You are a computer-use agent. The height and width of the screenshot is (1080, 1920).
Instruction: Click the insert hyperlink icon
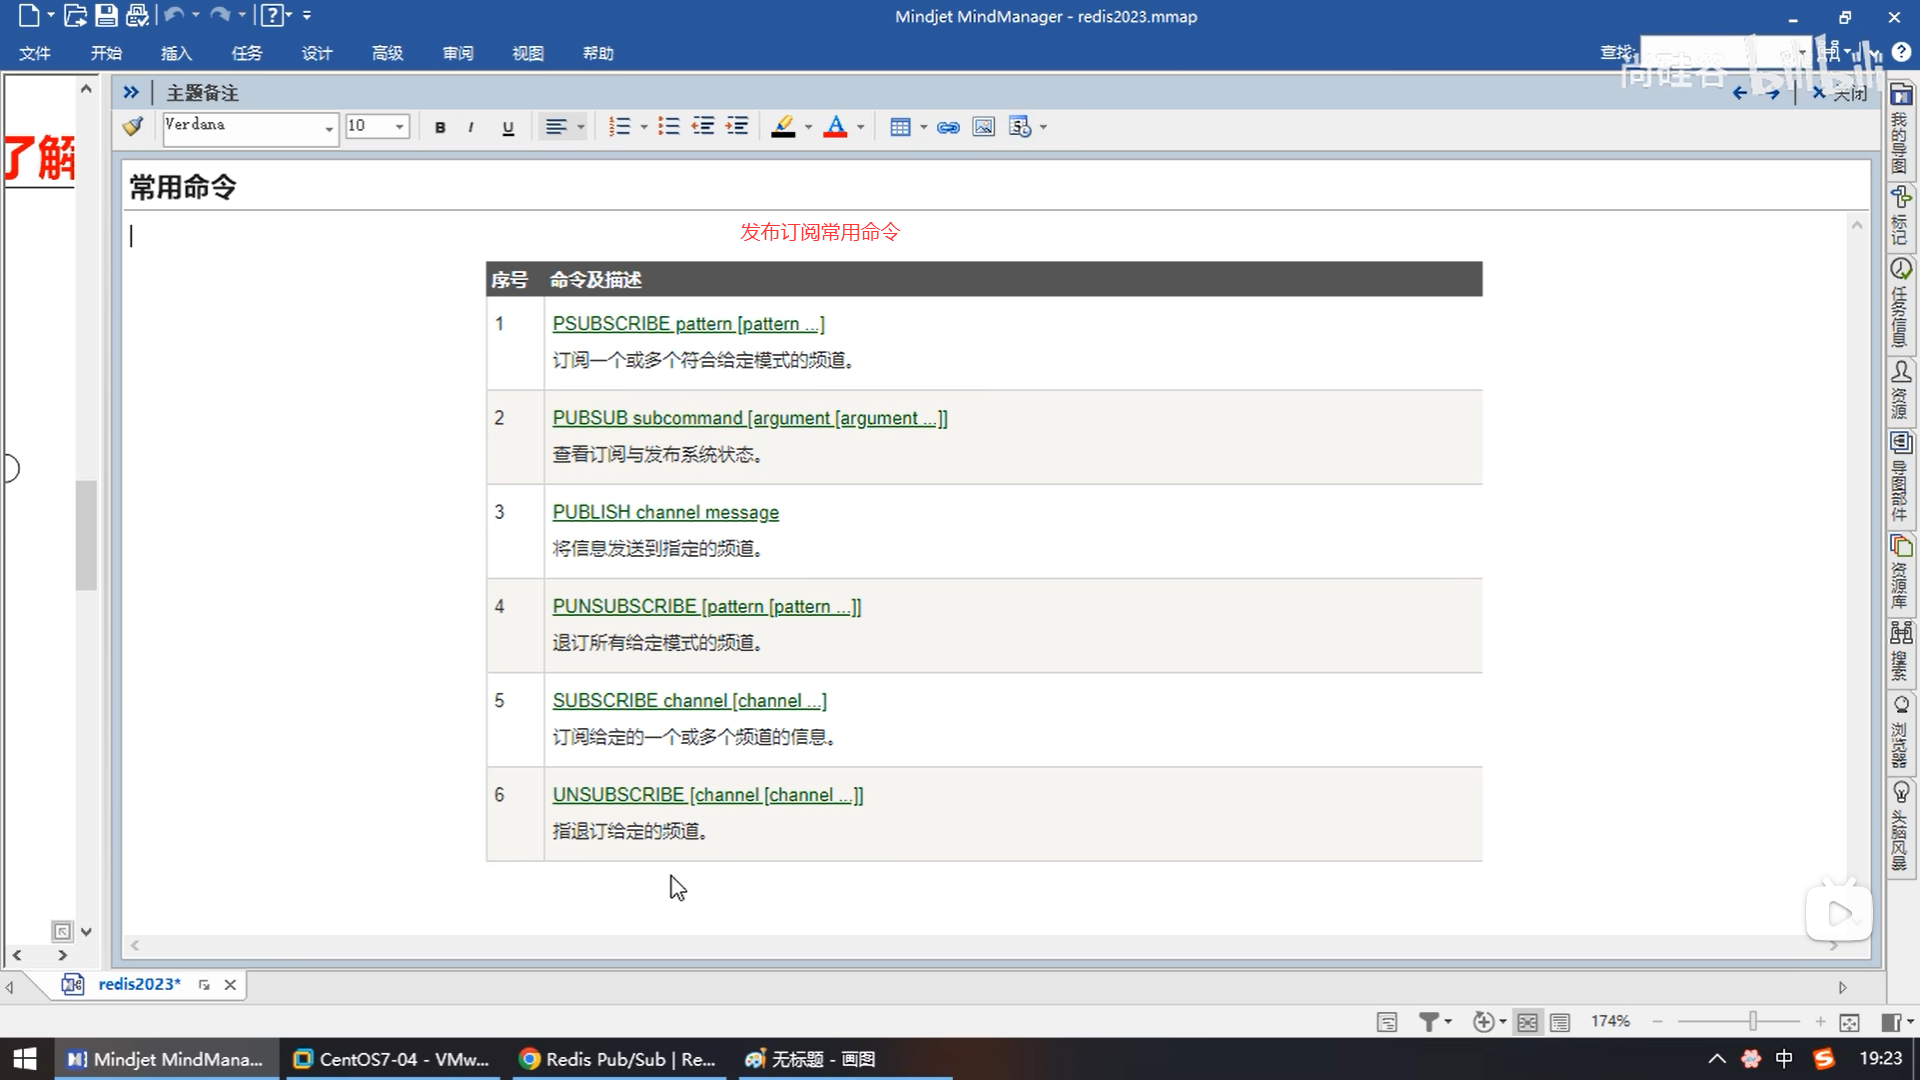948,127
